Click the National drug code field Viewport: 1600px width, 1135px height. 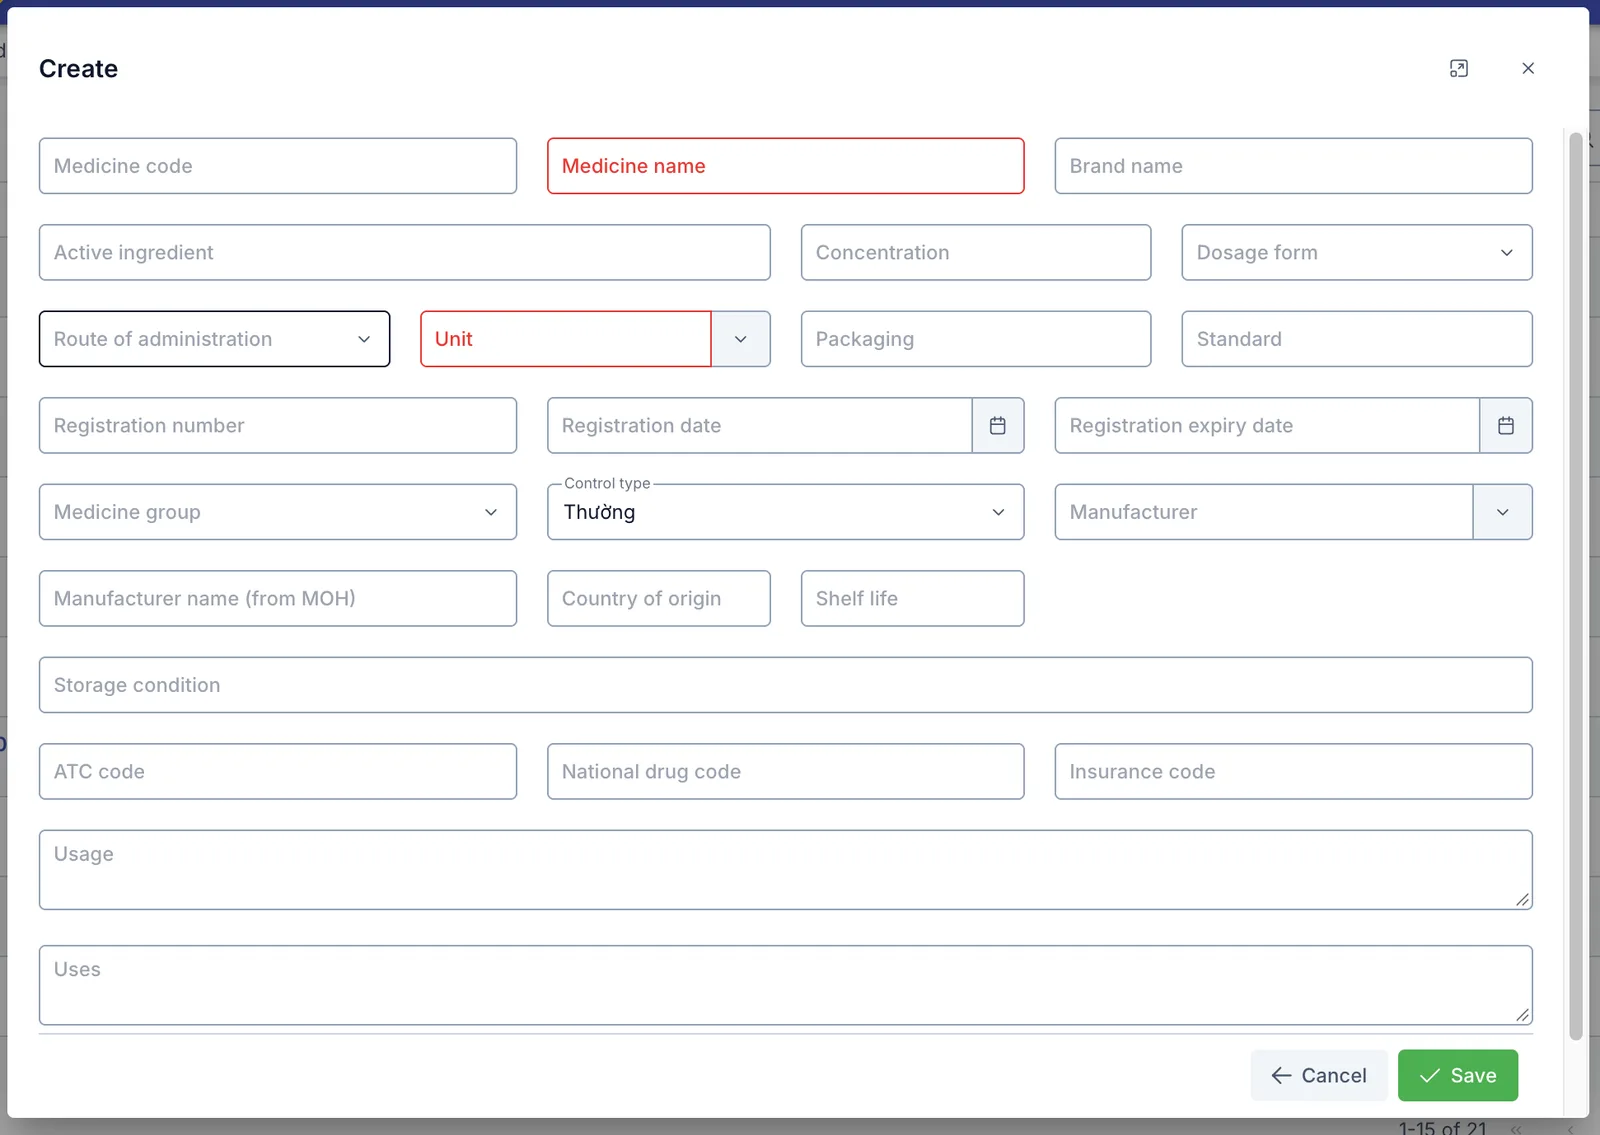786,772
